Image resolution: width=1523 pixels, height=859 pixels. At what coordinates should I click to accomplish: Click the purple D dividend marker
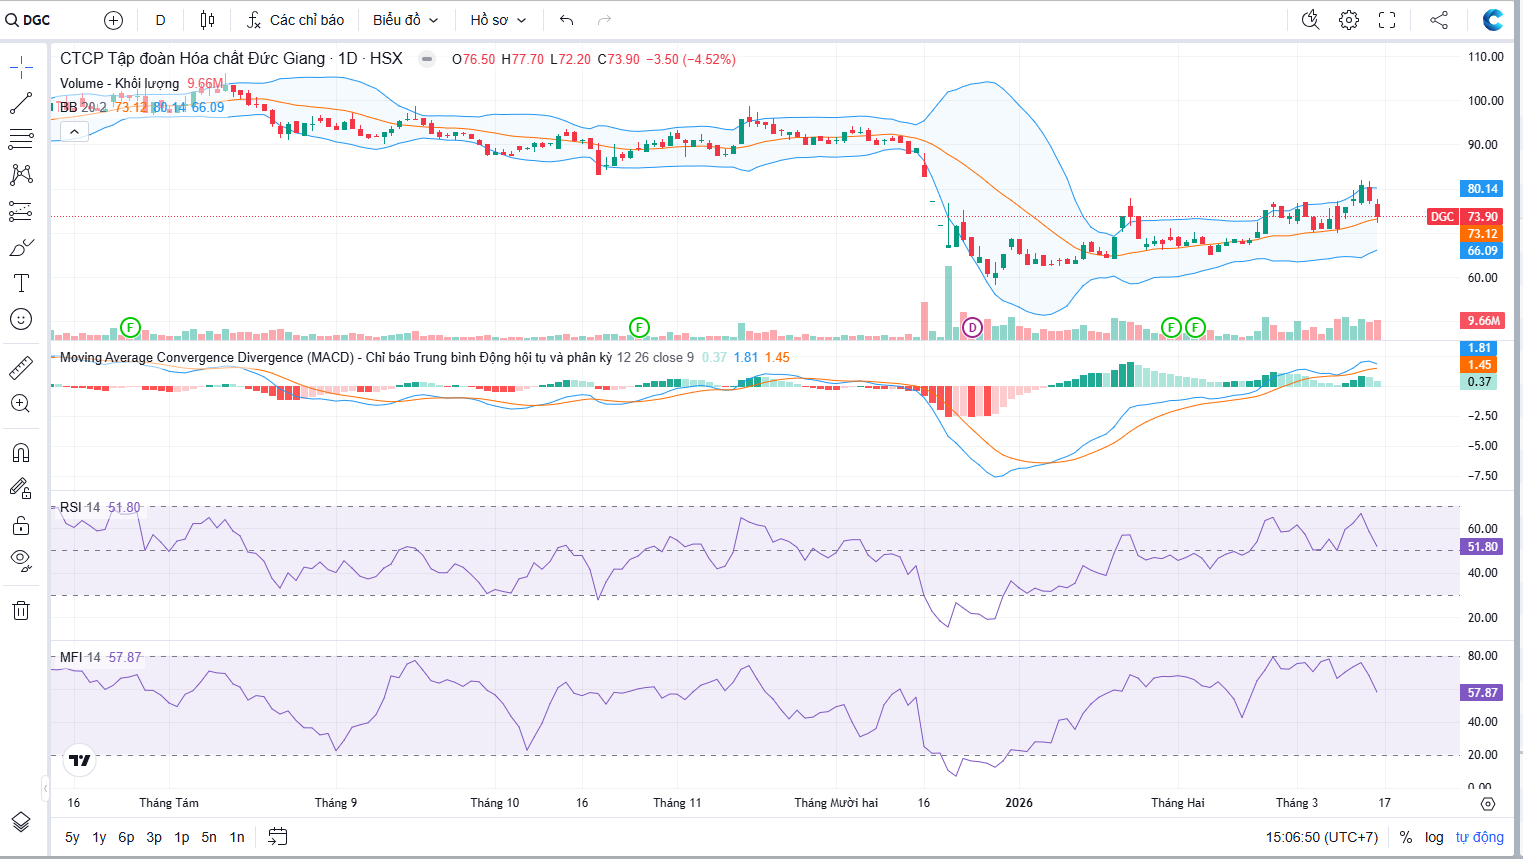tap(972, 327)
